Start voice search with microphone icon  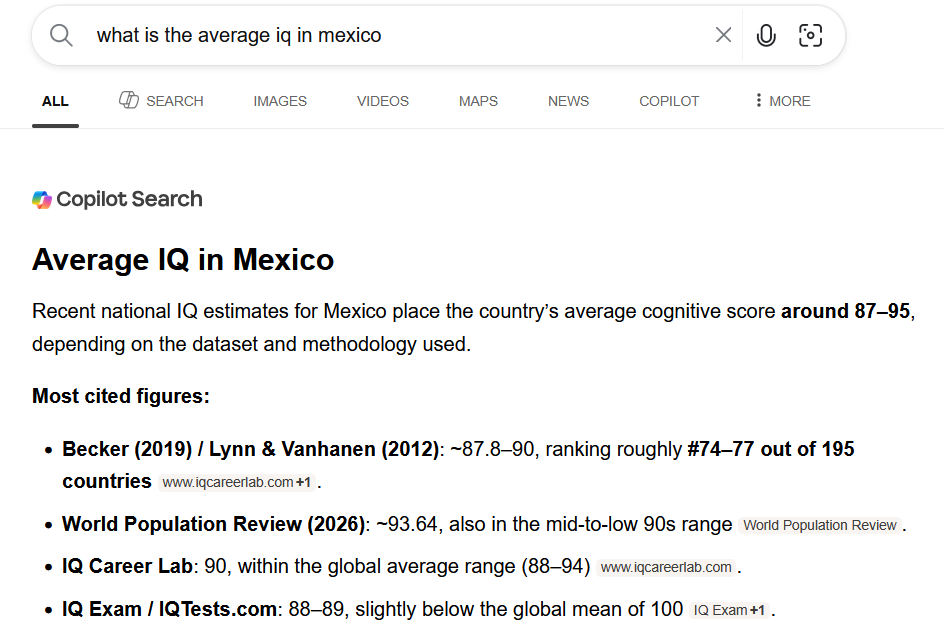pos(766,36)
